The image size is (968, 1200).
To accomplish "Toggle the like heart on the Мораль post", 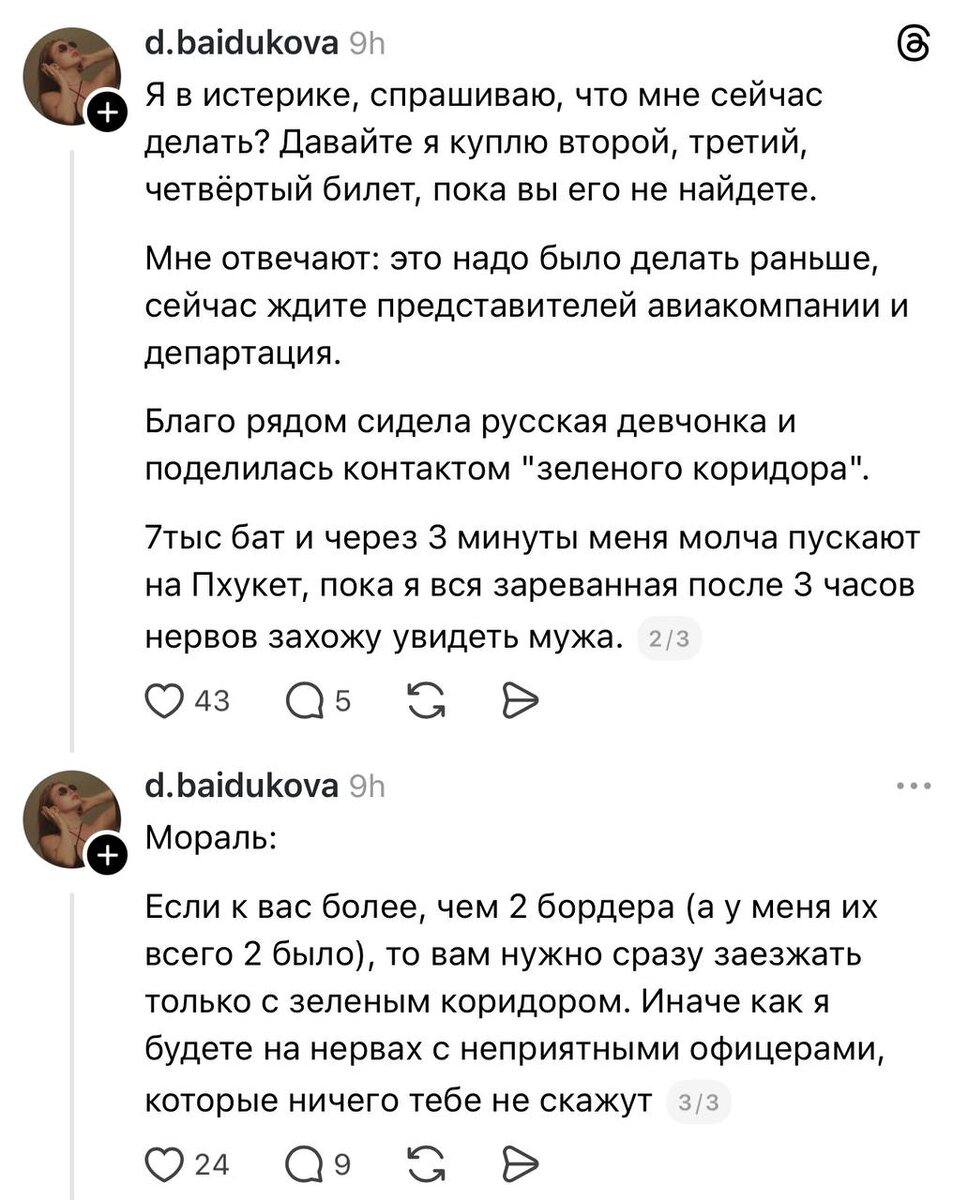I will (166, 1163).
